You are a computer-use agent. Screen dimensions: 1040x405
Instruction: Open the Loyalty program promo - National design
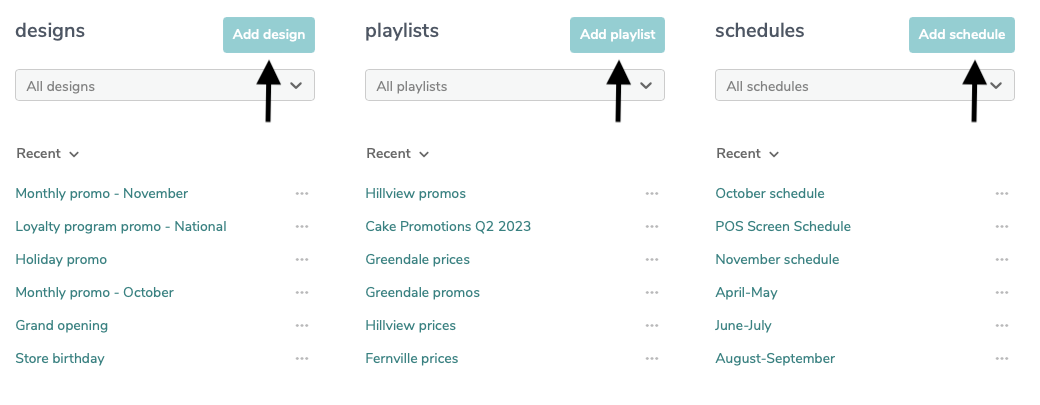pos(121,227)
